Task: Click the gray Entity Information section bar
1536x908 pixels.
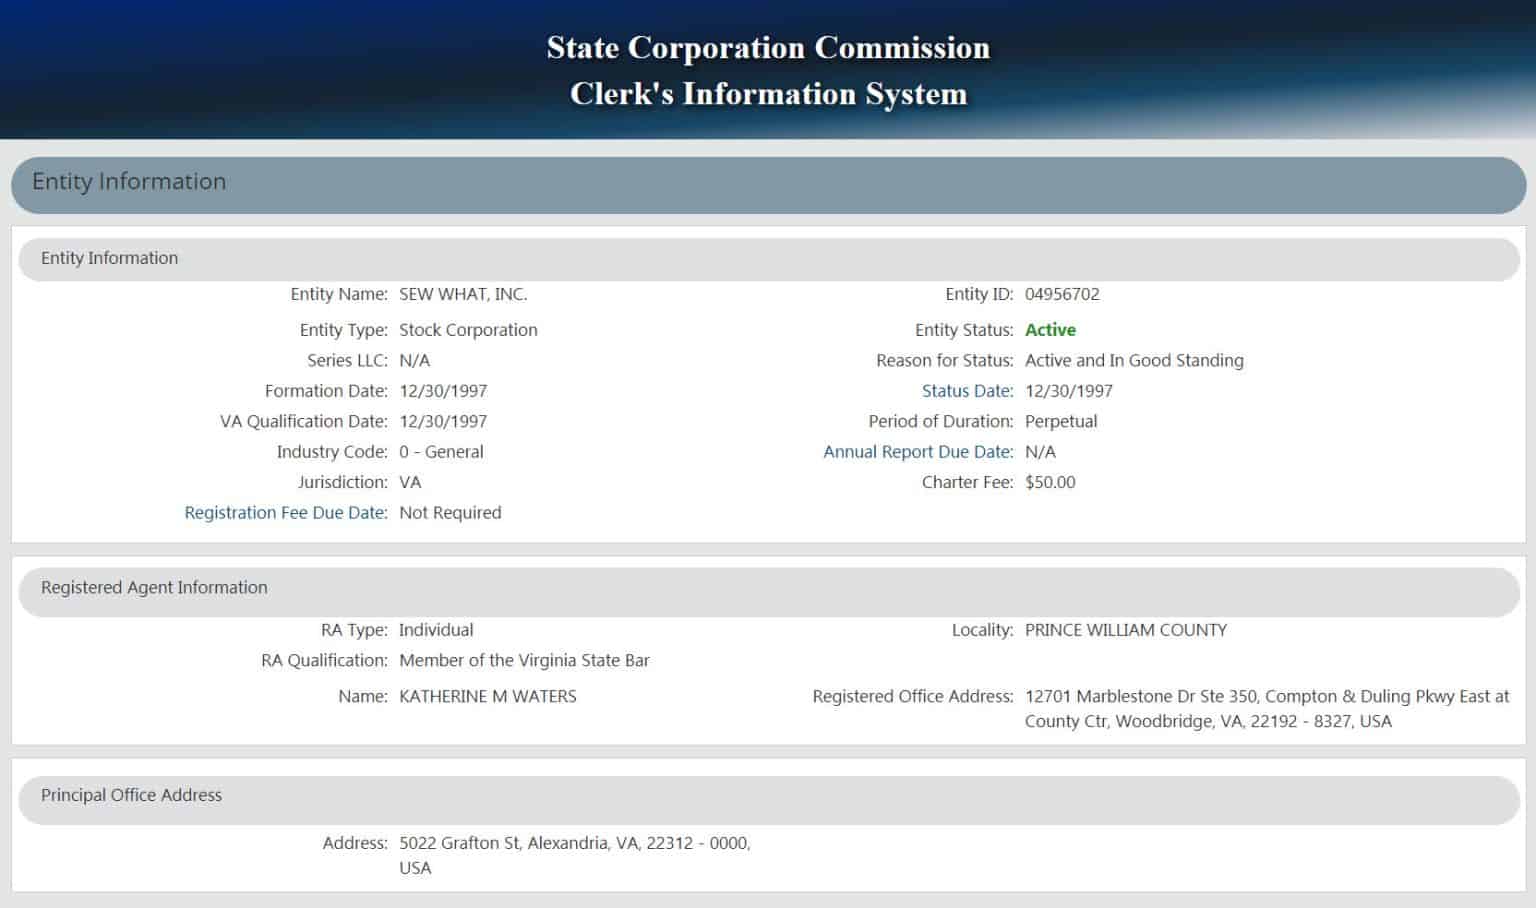Action: click(x=109, y=258)
